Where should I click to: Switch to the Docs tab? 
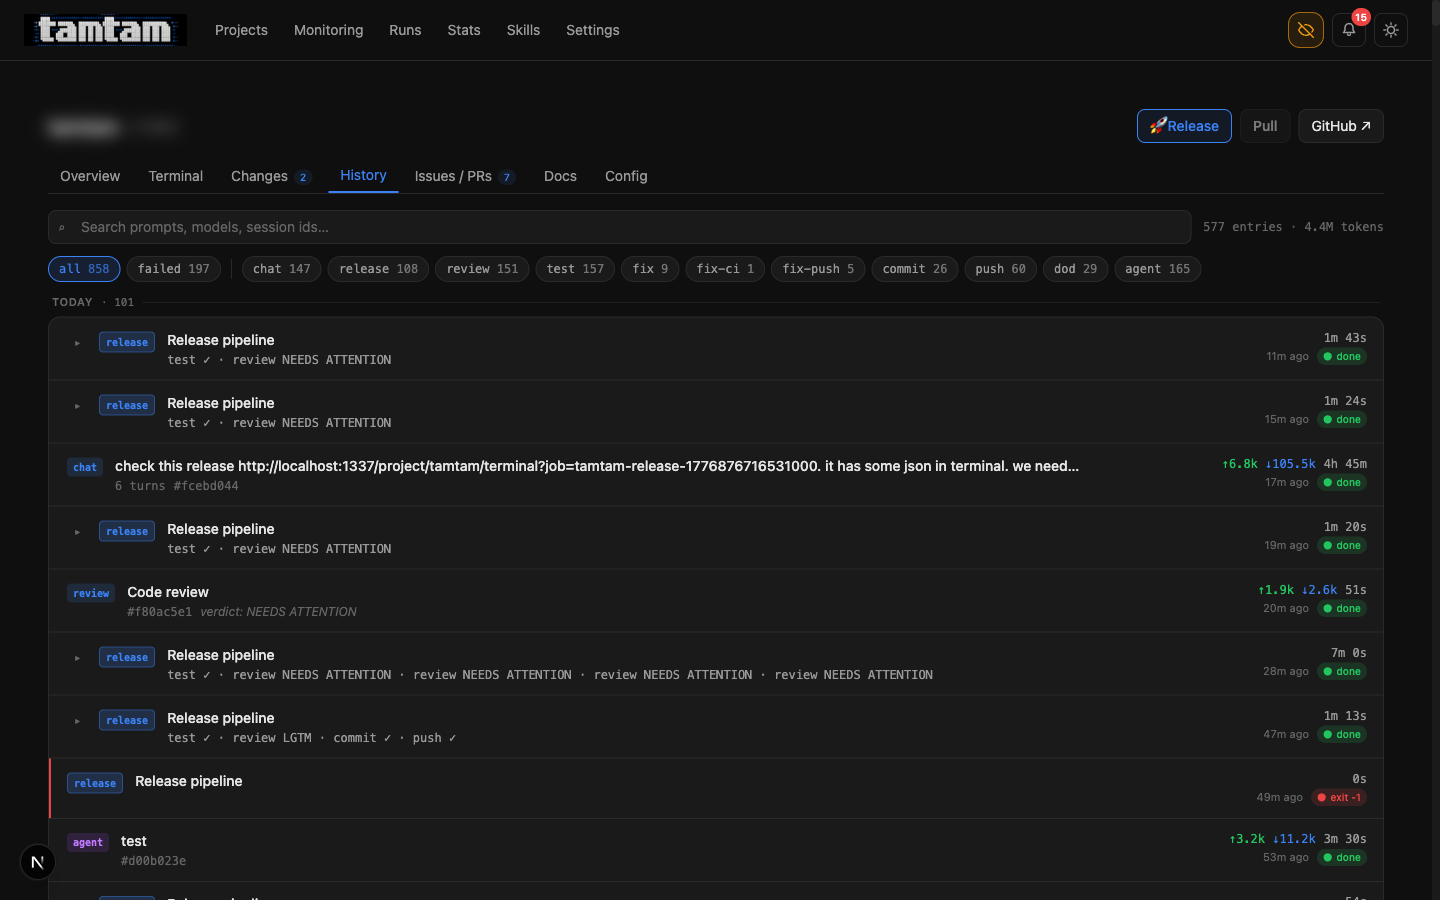point(560,176)
